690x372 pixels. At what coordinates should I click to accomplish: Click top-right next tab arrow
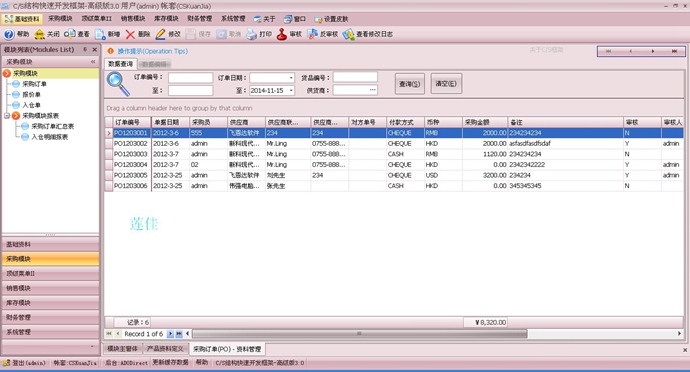point(653,51)
